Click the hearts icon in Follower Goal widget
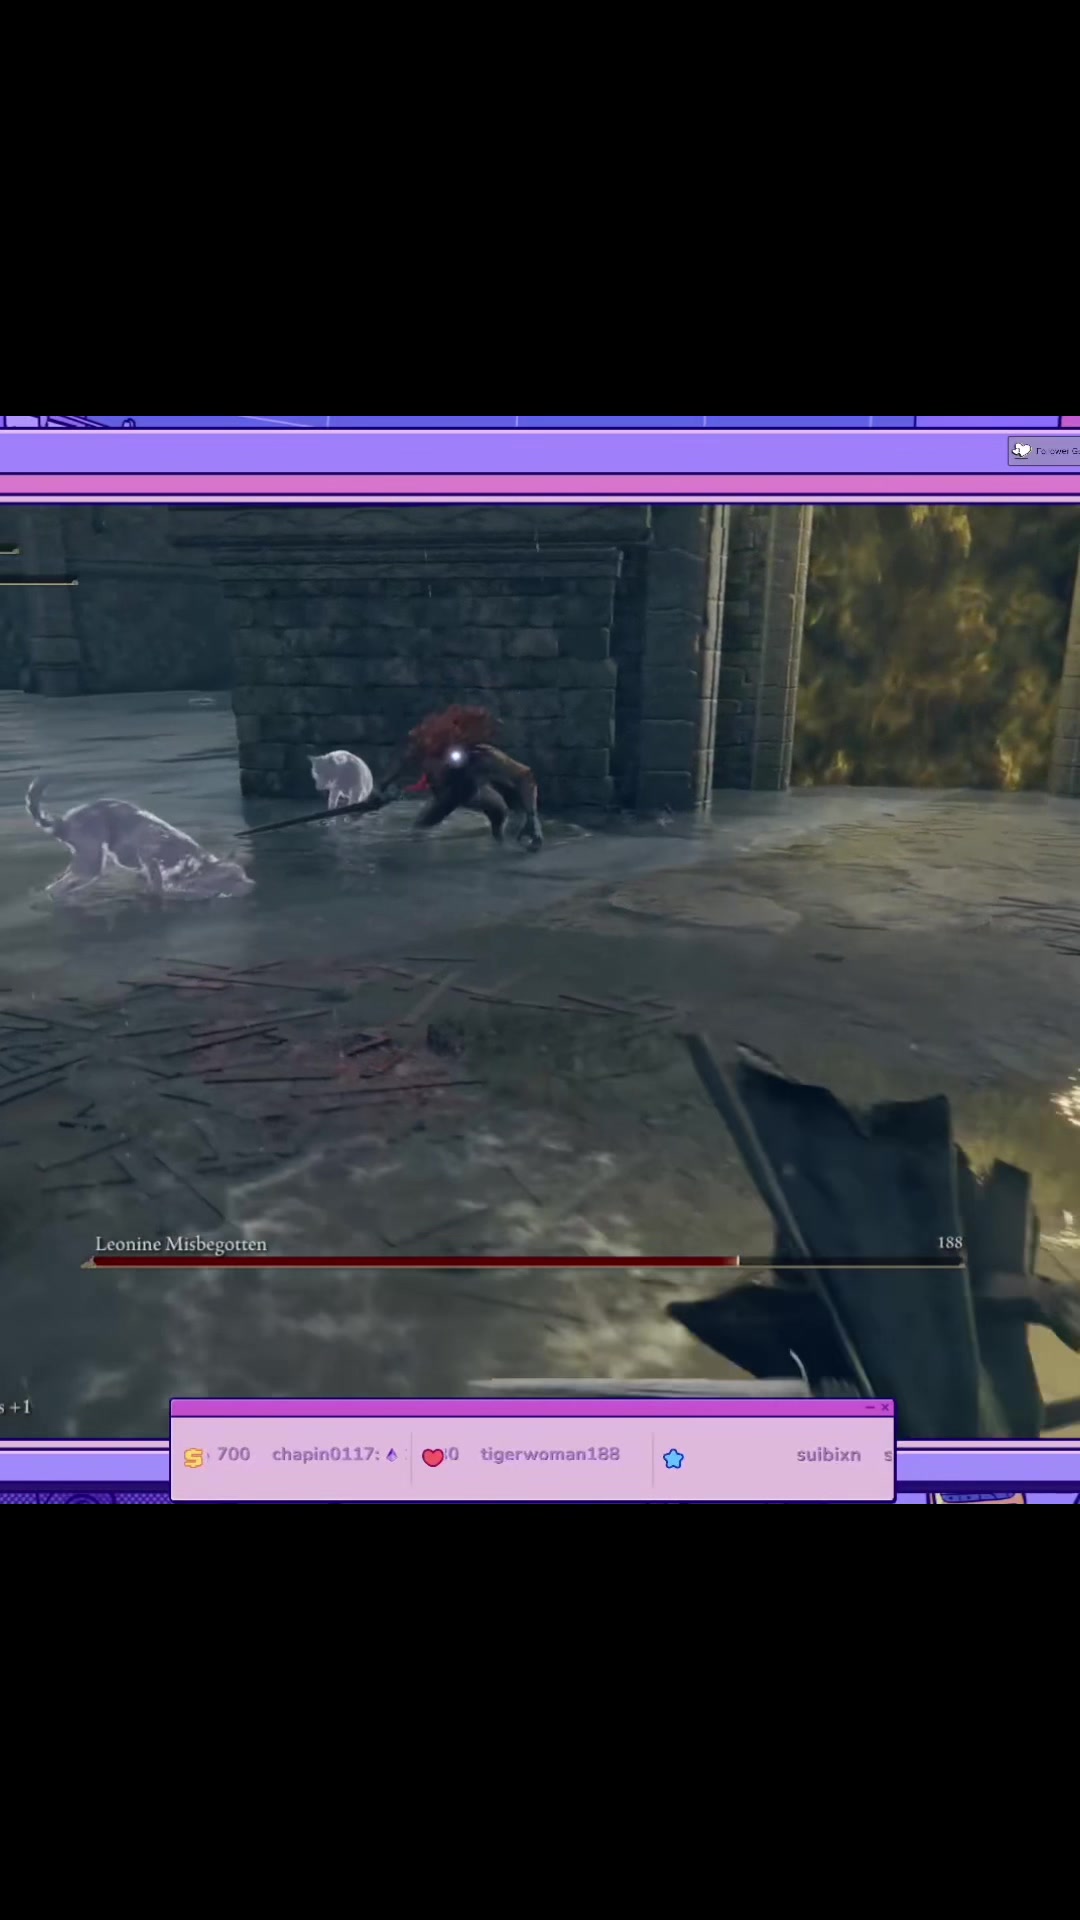Viewport: 1080px width, 1920px height. [x=1021, y=451]
